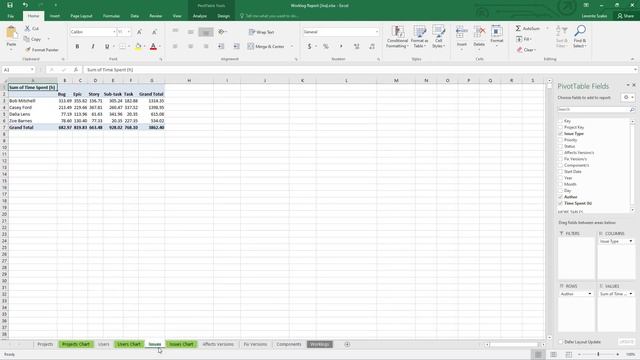Viewport: 640px width, 360px height.
Task: Open the font size dropdown
Action: click(x=129, y=32)
